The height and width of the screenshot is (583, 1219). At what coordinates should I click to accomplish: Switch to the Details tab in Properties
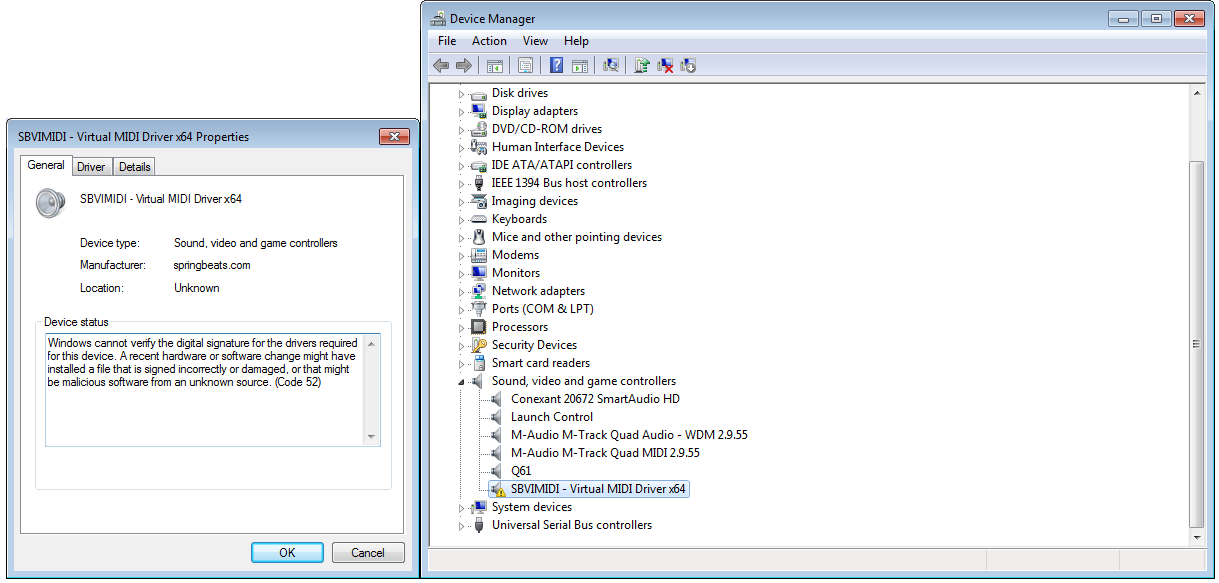[x=134, y=167]
